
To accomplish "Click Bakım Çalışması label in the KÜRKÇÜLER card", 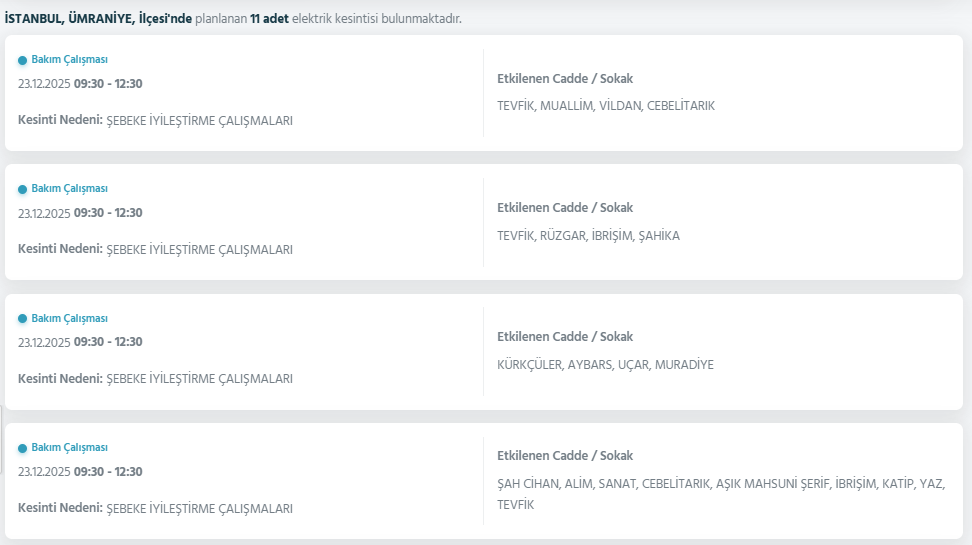I will pos(69,318).
